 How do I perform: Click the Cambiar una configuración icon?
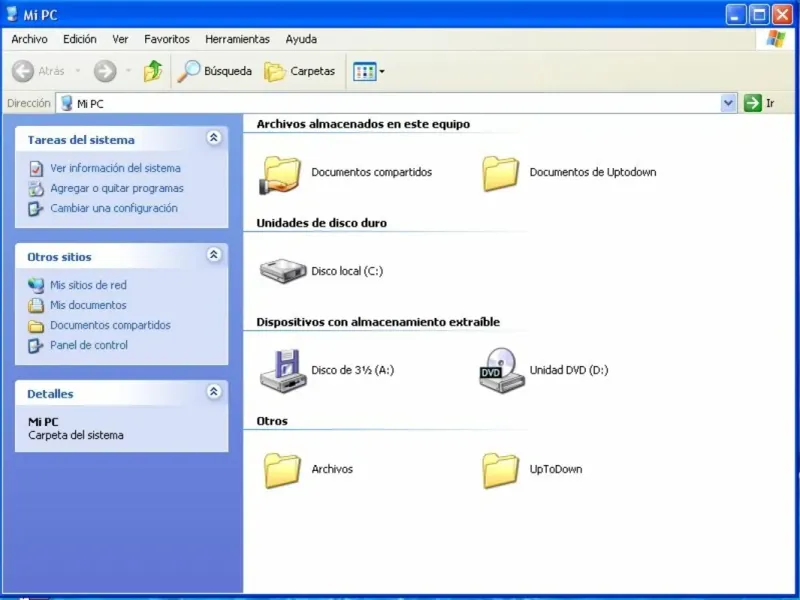click(36, 209)
